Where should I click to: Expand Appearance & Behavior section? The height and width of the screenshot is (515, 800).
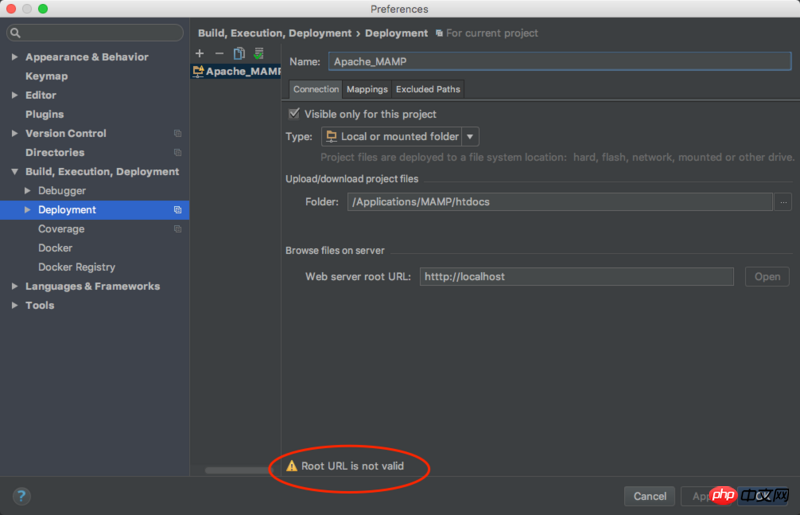coord(15,57)
